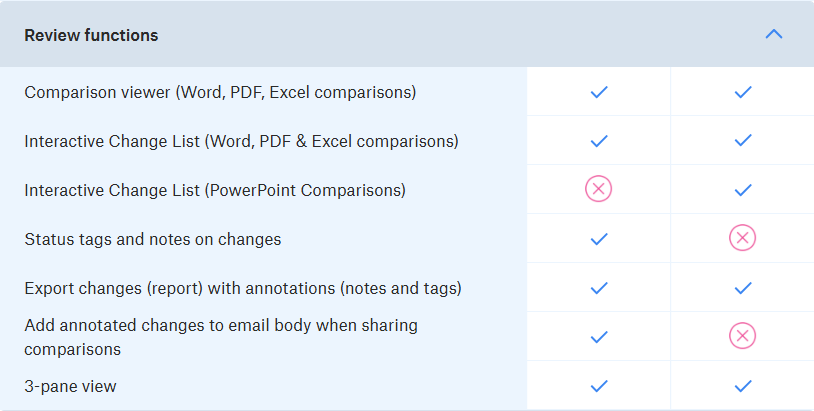Click first-column checkmark for Export changes row
The image size is (814, 411).
(x=599, y=287)
